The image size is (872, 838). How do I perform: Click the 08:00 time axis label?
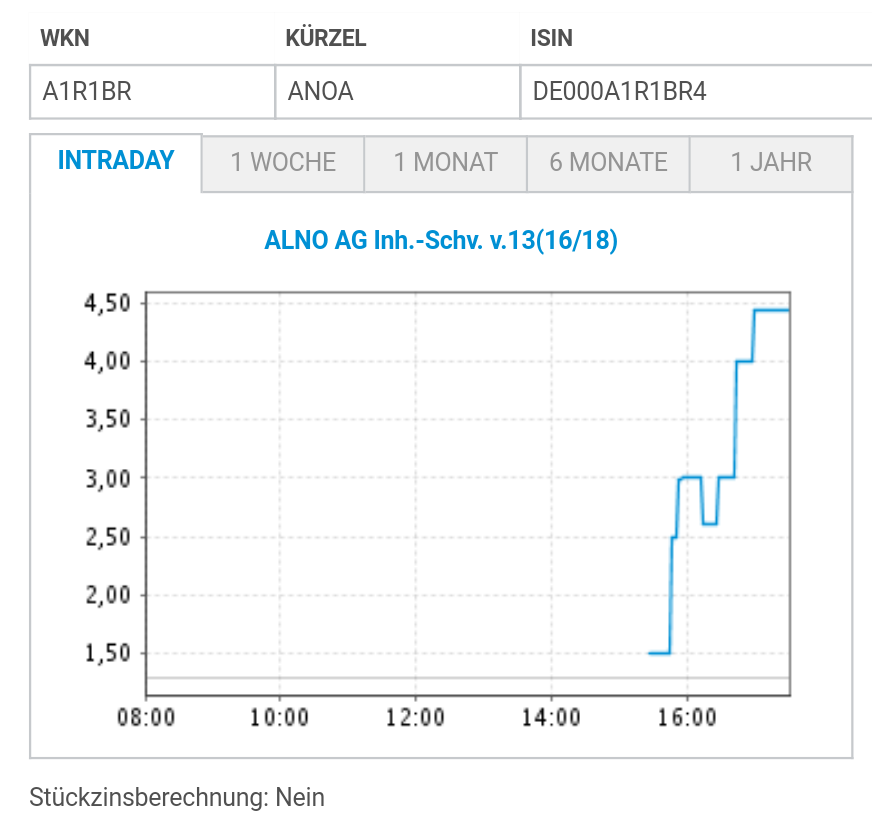coord(146,718)
